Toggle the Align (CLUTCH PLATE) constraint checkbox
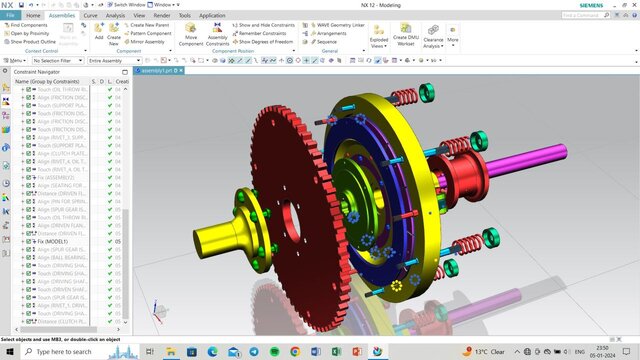Screen dimensions: 640x360 click(x=29, y=153)
